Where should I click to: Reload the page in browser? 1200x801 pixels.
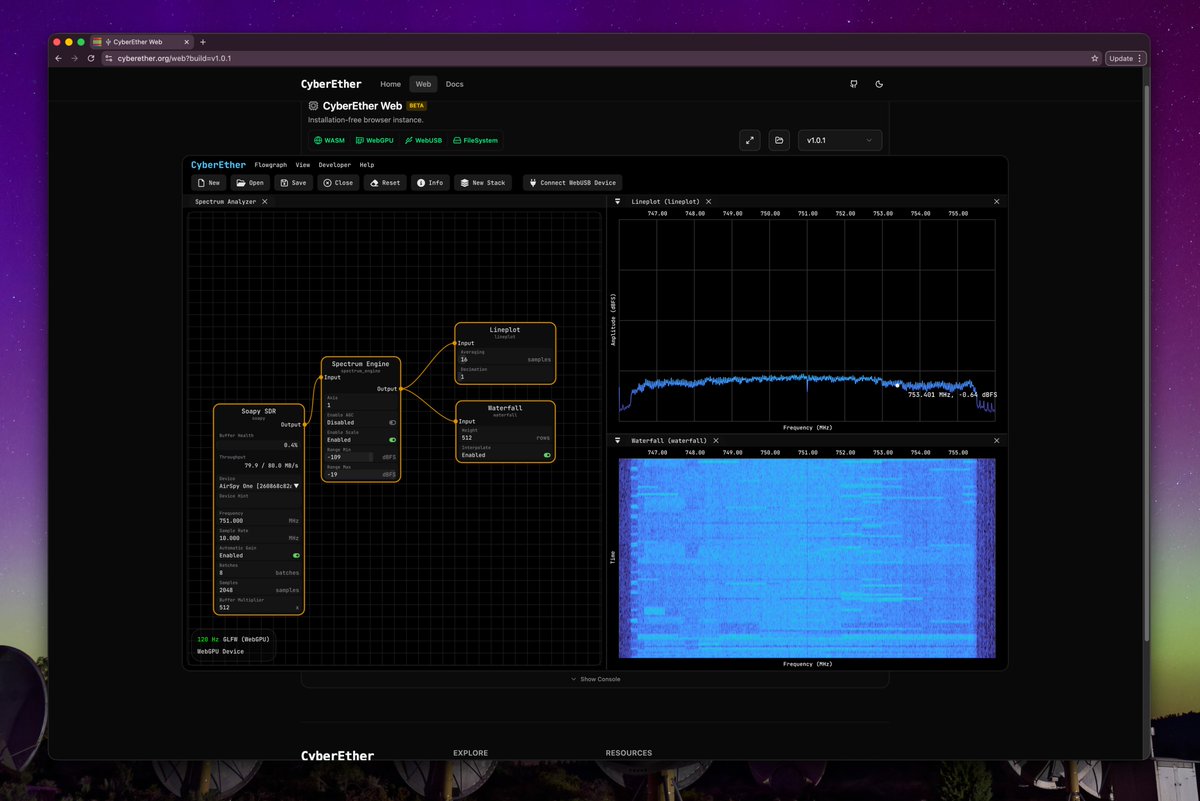pyautogui.click(x=91, y=58)
